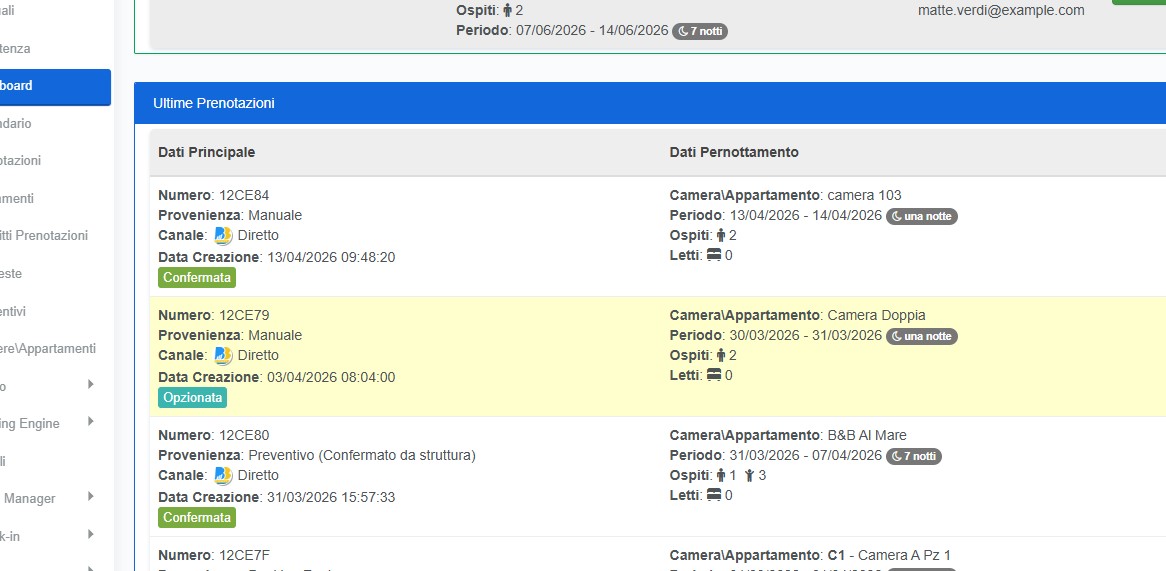This screenshot has width=1166, height=571.
Task: Open the Dashboard sidebar item
Action: (x=50, y=86)
